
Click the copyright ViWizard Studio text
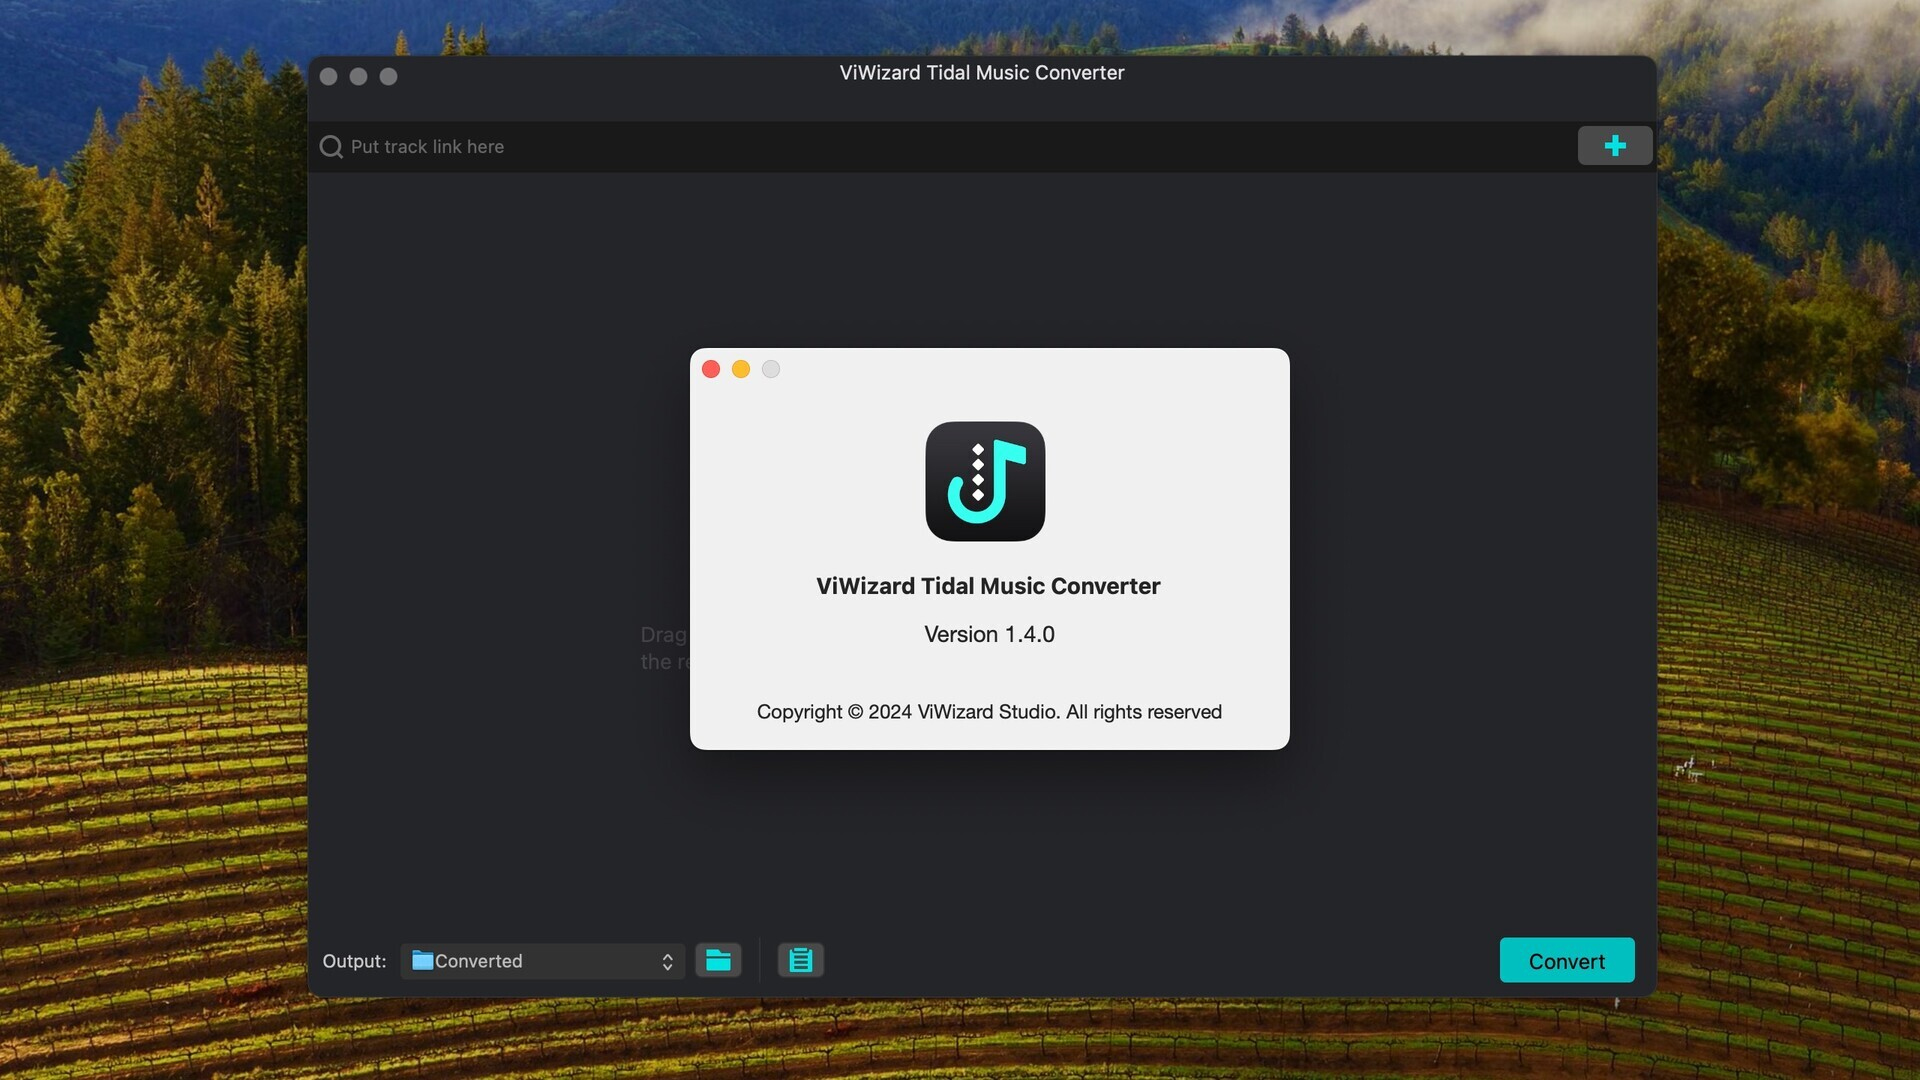(x=989, y=712)
